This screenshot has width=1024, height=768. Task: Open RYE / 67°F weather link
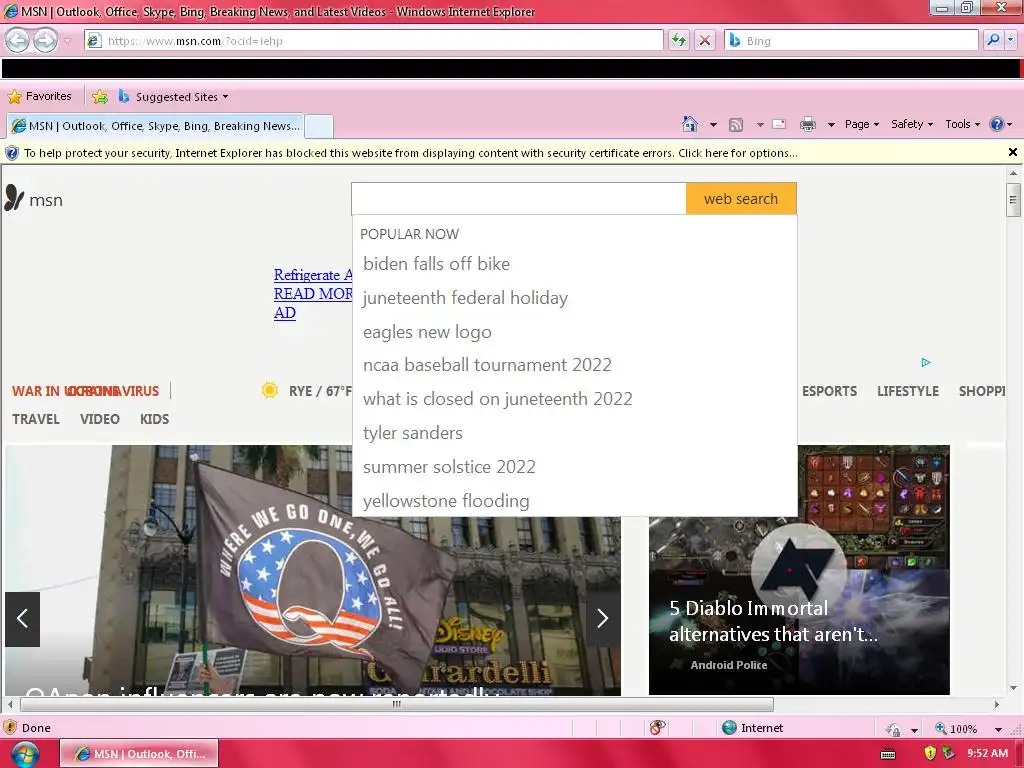point(320,391)
